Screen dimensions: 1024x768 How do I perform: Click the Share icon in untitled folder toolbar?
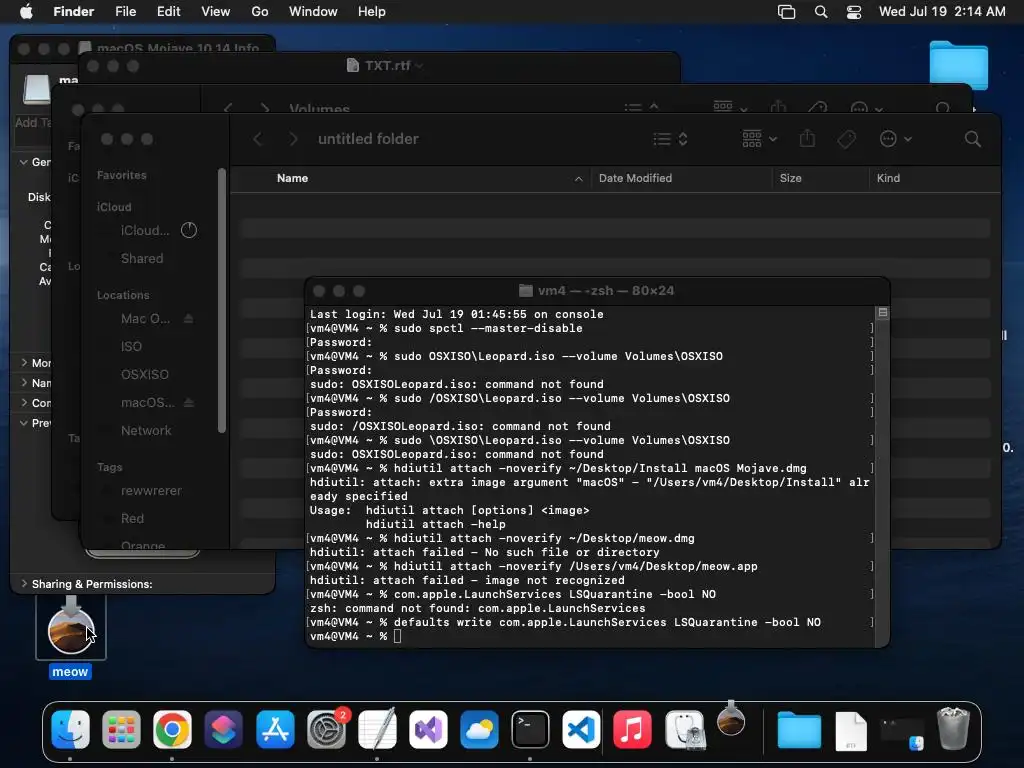pos(807,138)
